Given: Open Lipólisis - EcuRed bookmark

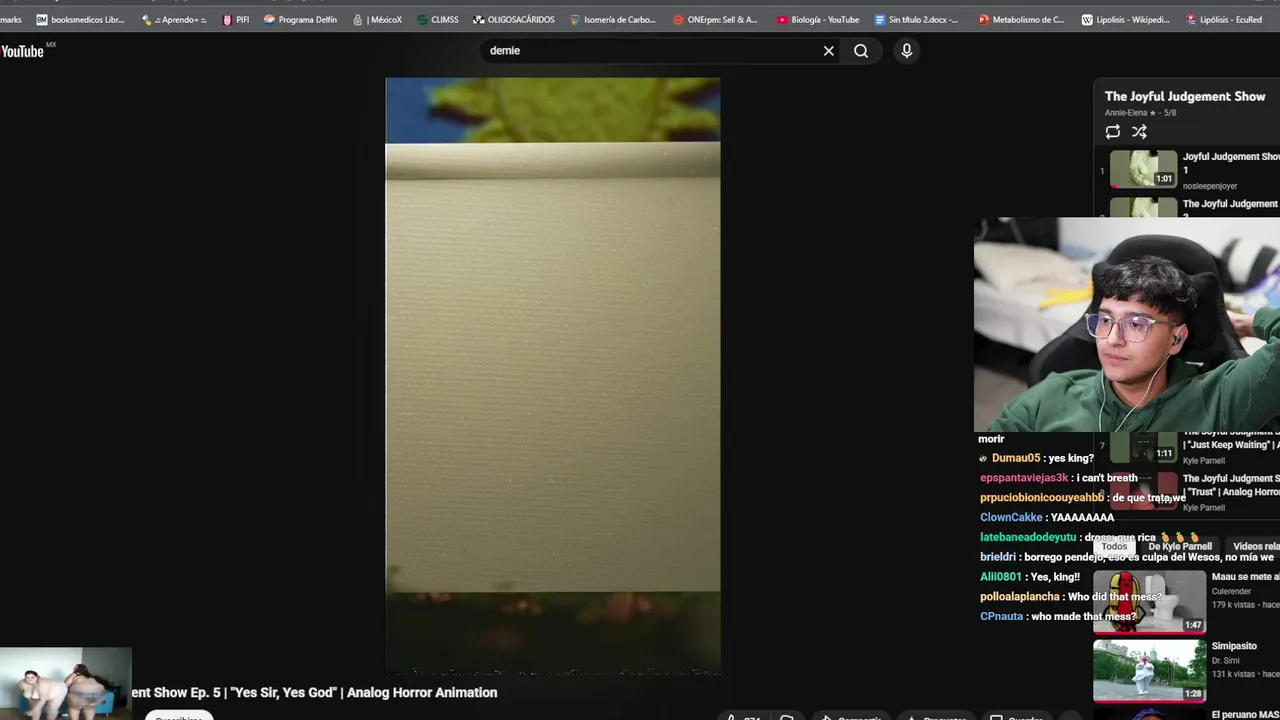Looking at the screenshot, I should click(1224, 19).
